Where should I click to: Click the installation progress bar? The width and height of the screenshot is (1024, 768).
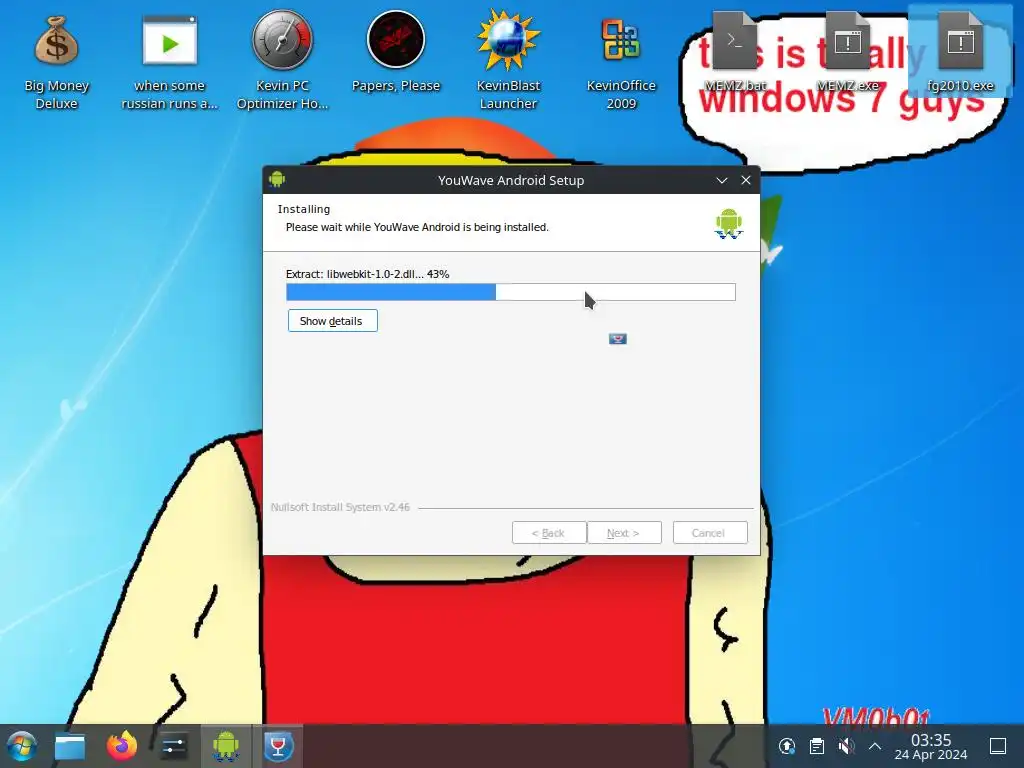click(x=511, y=292)
